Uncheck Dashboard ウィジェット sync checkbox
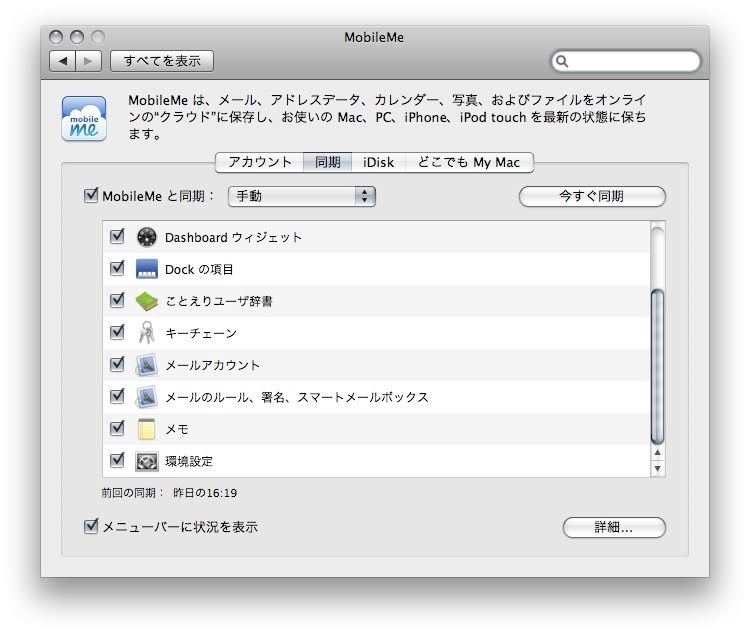The height and width of the screenshot is (633, 750). [x=117, y=236]
